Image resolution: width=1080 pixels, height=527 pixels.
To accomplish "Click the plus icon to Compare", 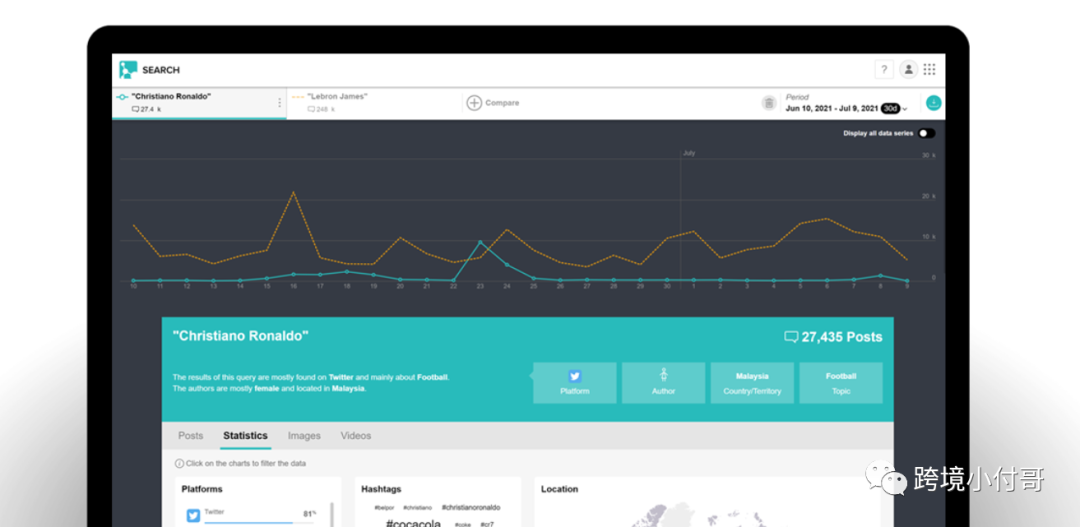I will [474, 103].
